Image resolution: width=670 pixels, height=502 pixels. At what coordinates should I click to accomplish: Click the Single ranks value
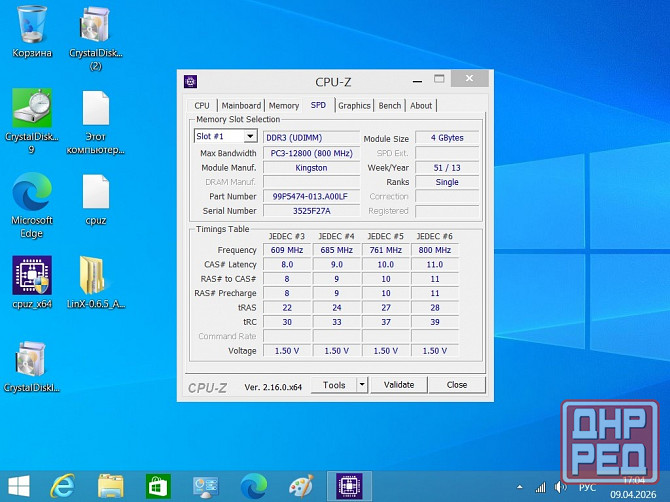447,182
